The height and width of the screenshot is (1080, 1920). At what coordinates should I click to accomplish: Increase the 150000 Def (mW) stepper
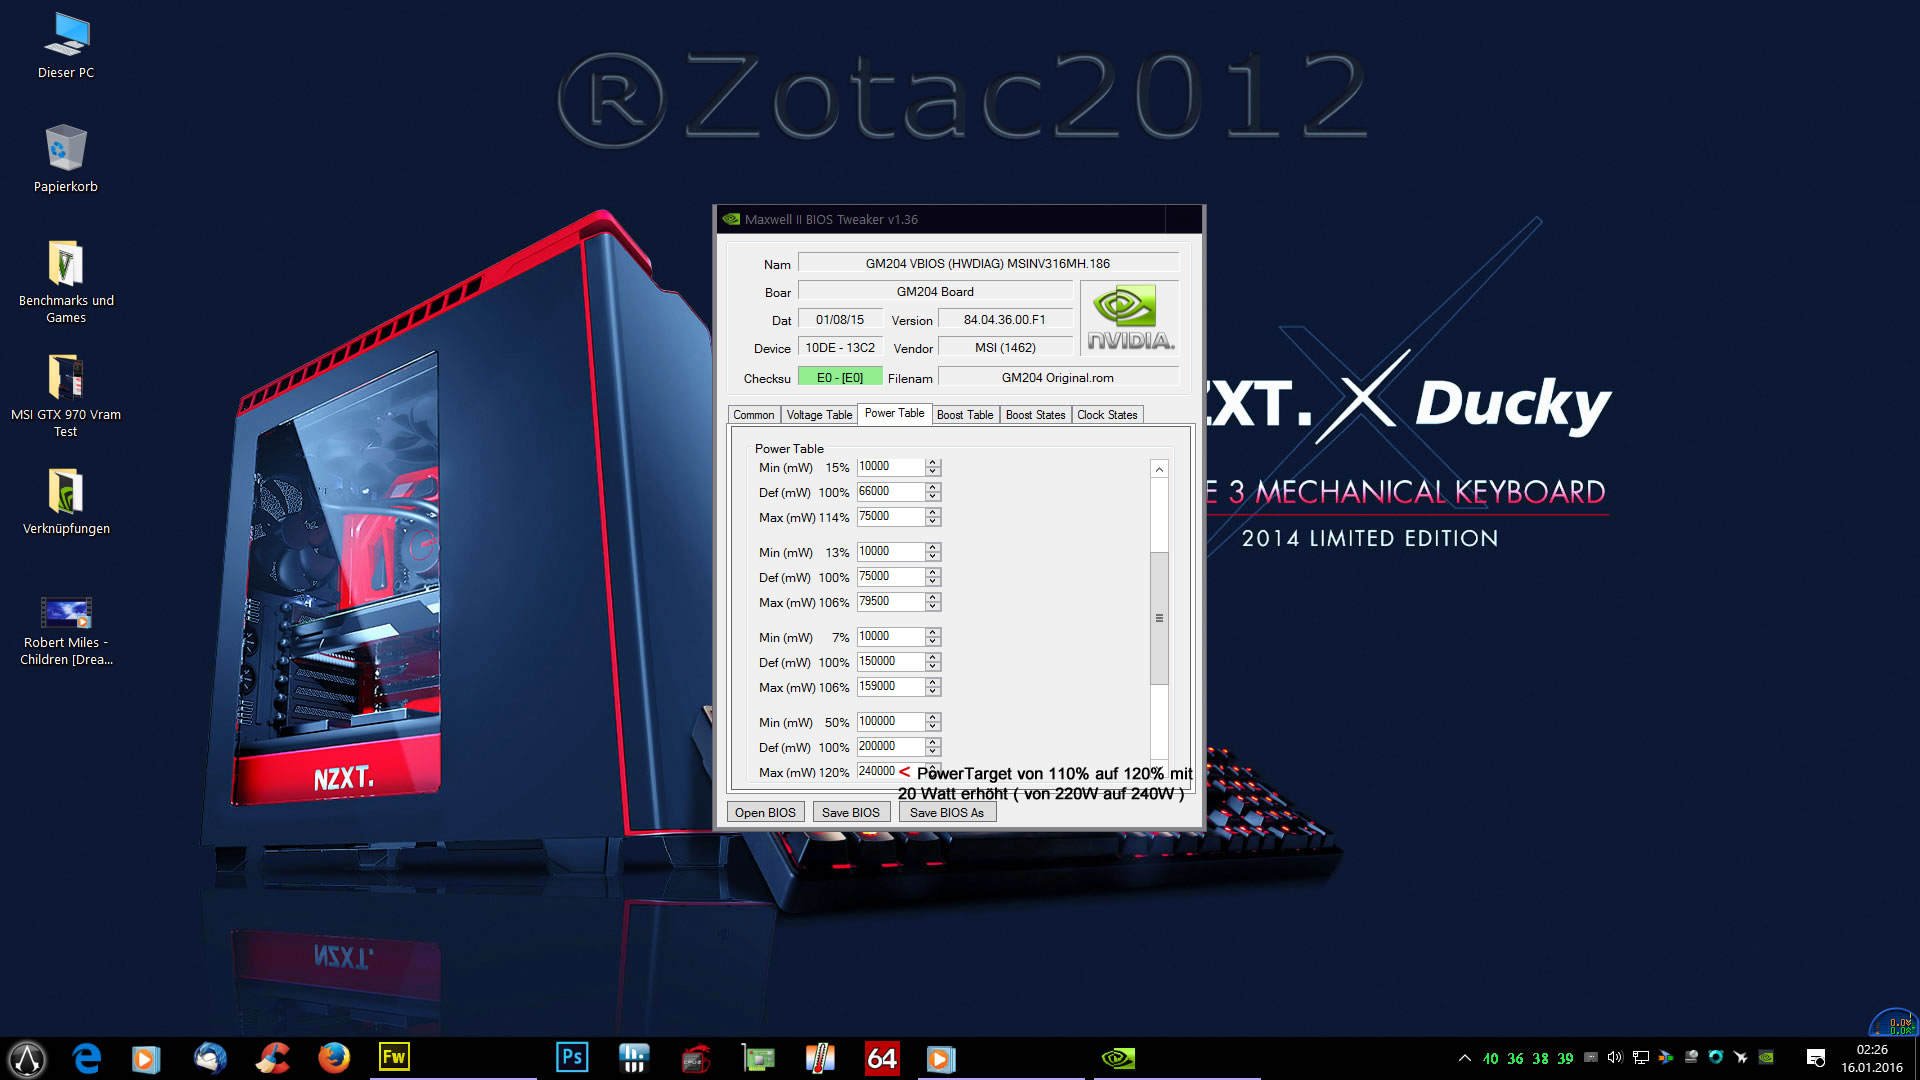click(x=933, y=658)
